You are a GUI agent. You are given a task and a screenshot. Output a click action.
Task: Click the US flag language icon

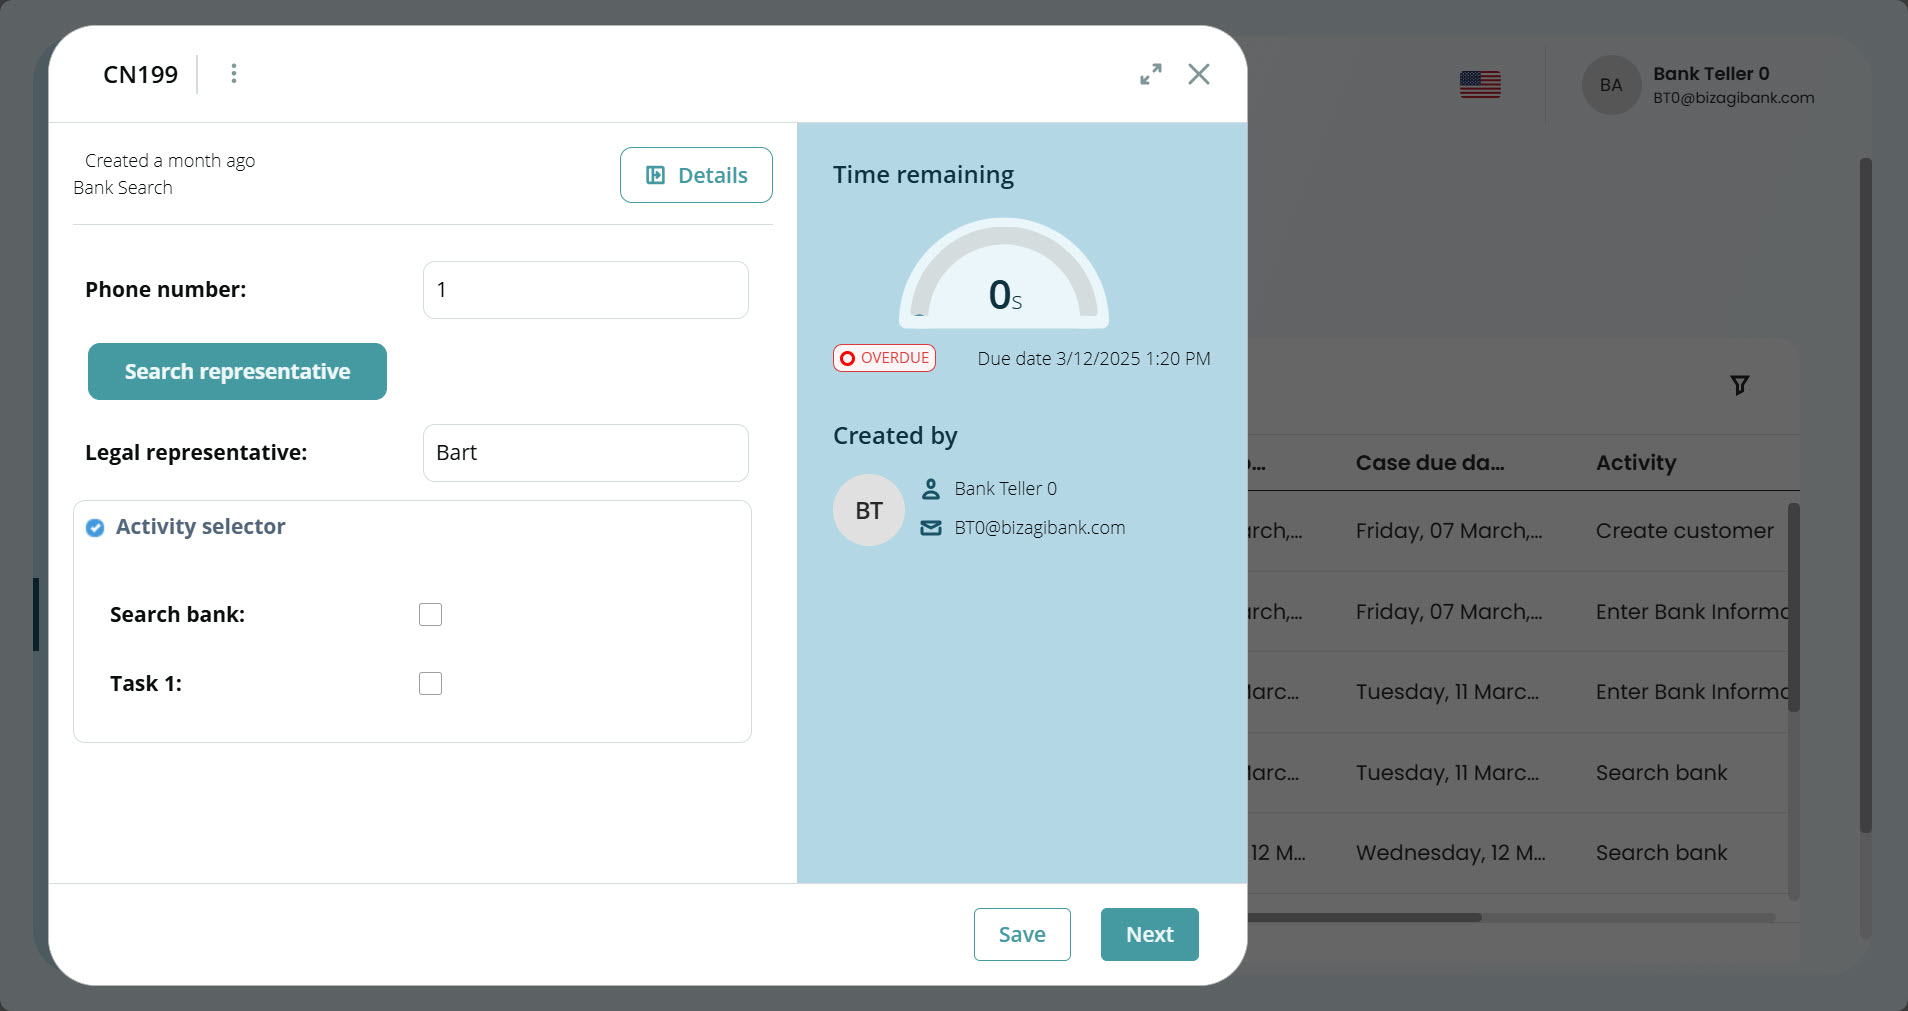coord(1480,85)
